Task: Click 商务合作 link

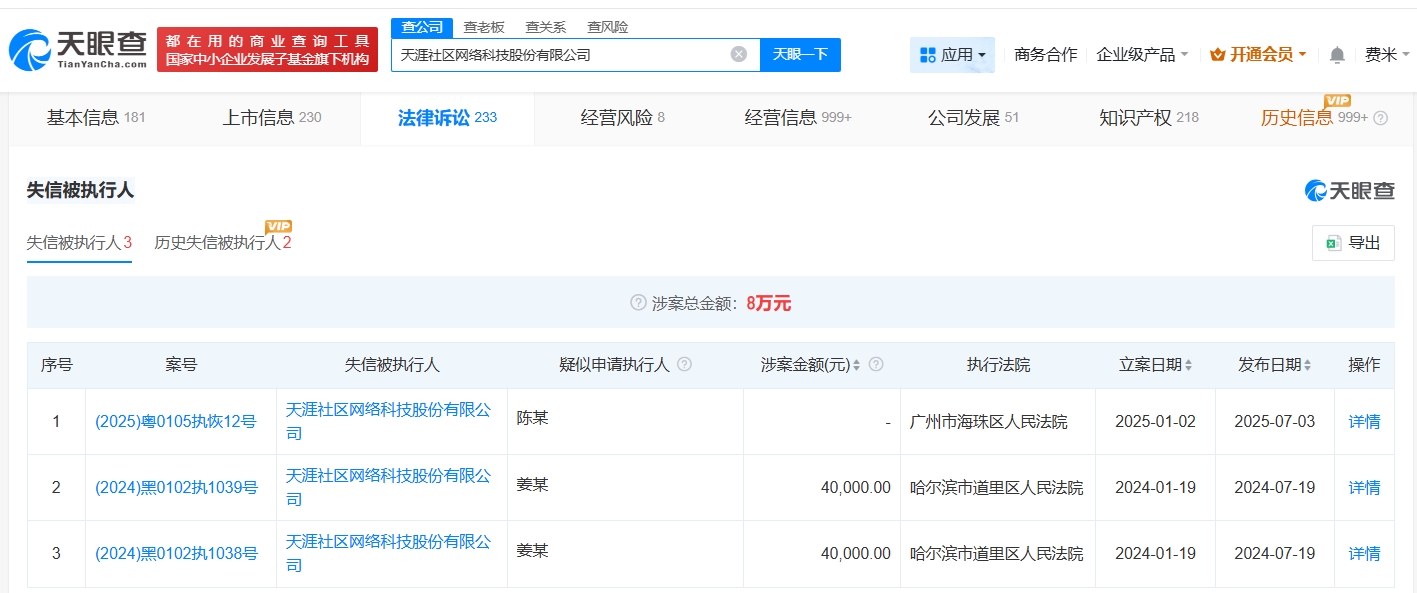Action: click(x=1045, y=54)
